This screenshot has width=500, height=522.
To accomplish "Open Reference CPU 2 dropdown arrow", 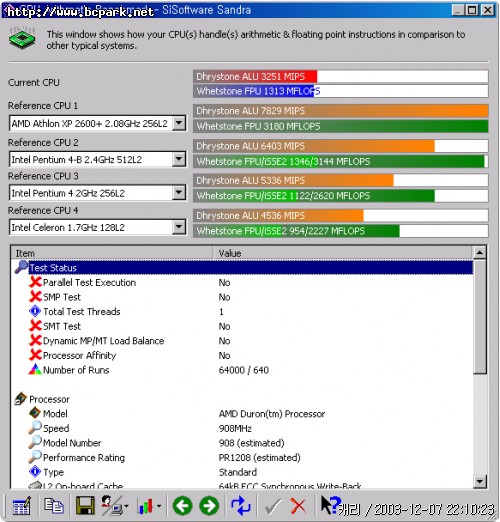I will pos(179,159).
